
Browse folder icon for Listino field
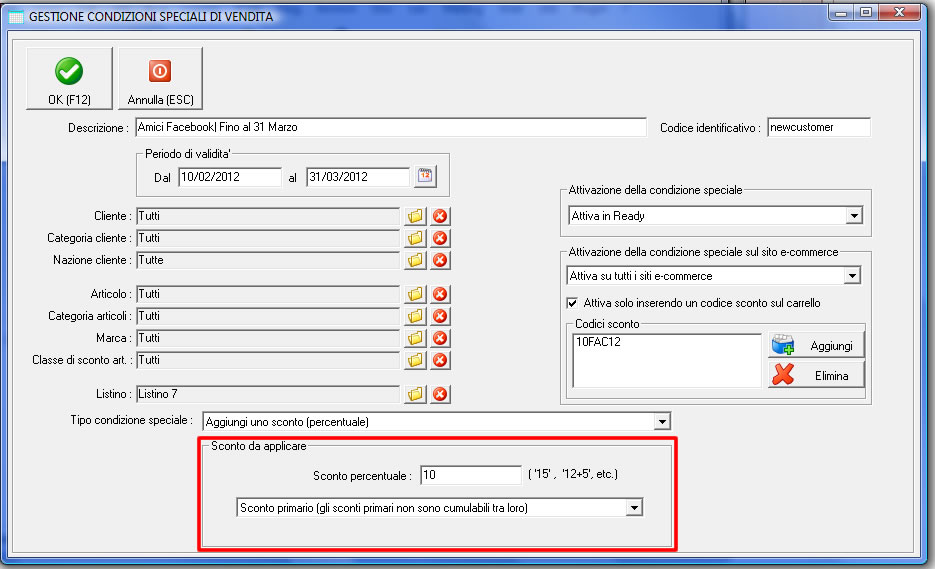click(x=415, y=394)
